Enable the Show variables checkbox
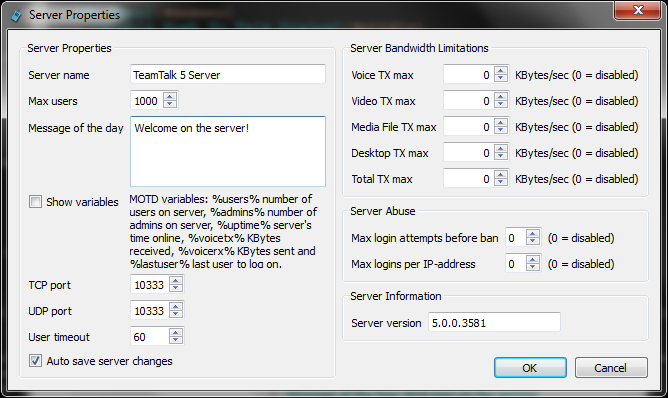668x398 pixels. point(35,201)
